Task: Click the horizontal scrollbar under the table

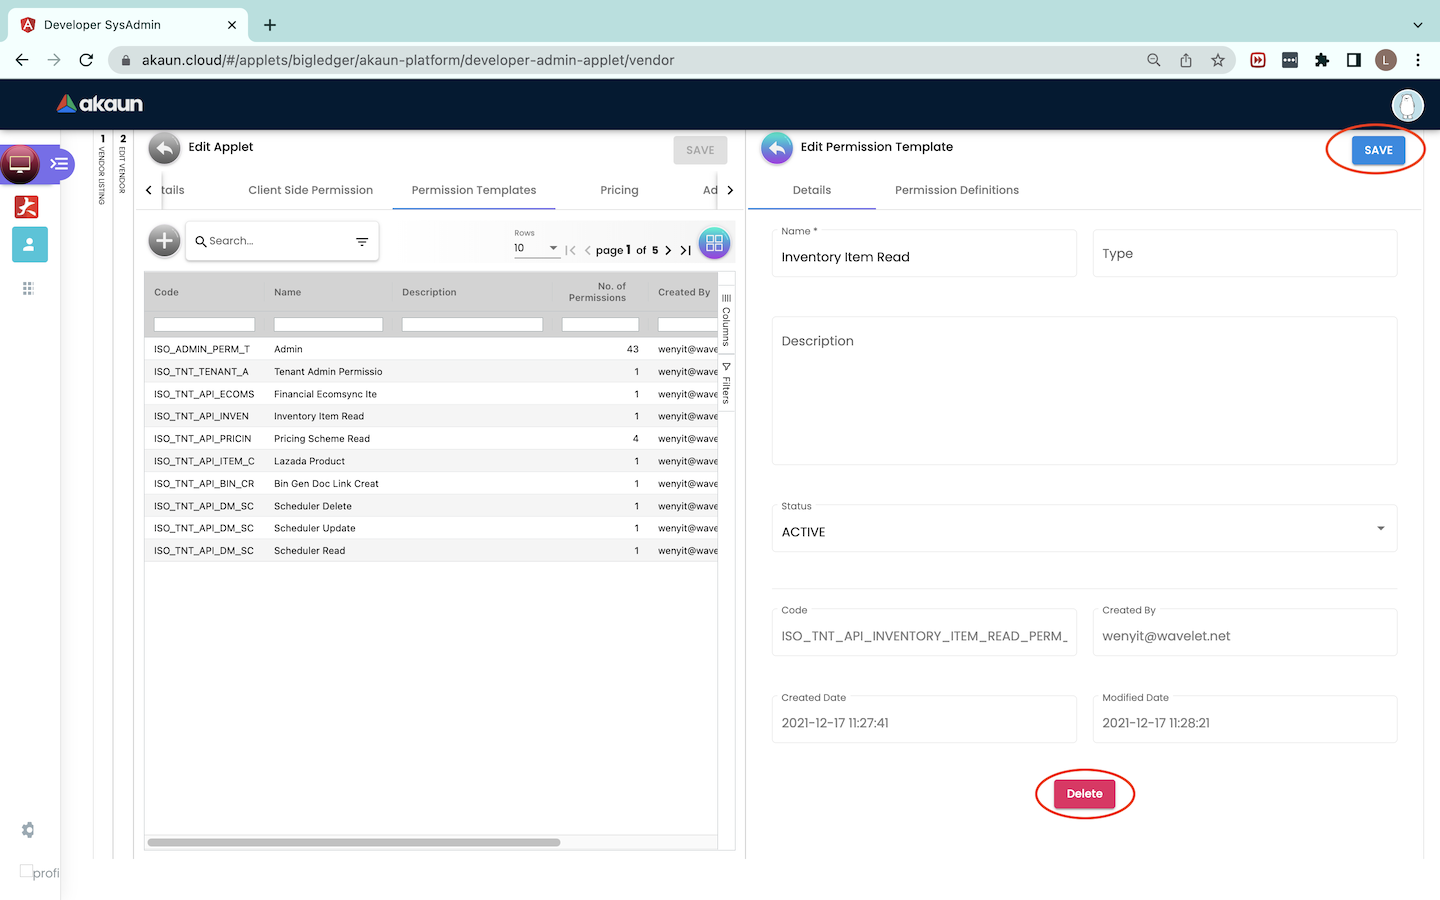Action: click(354, 842)
